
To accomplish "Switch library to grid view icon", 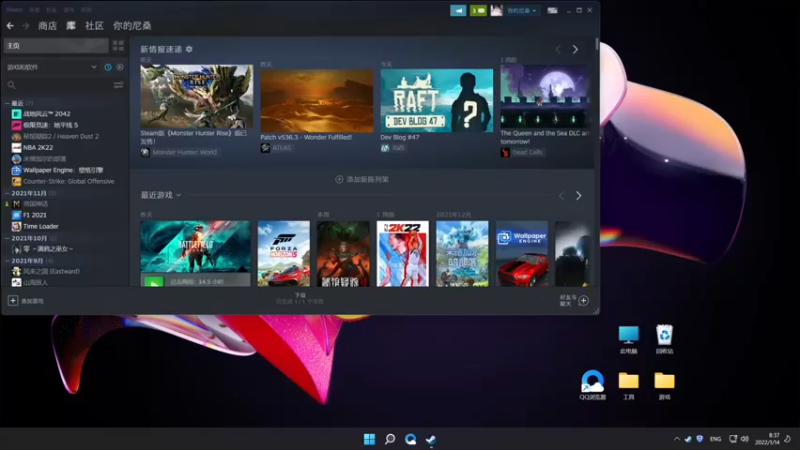I will (118, 45).
